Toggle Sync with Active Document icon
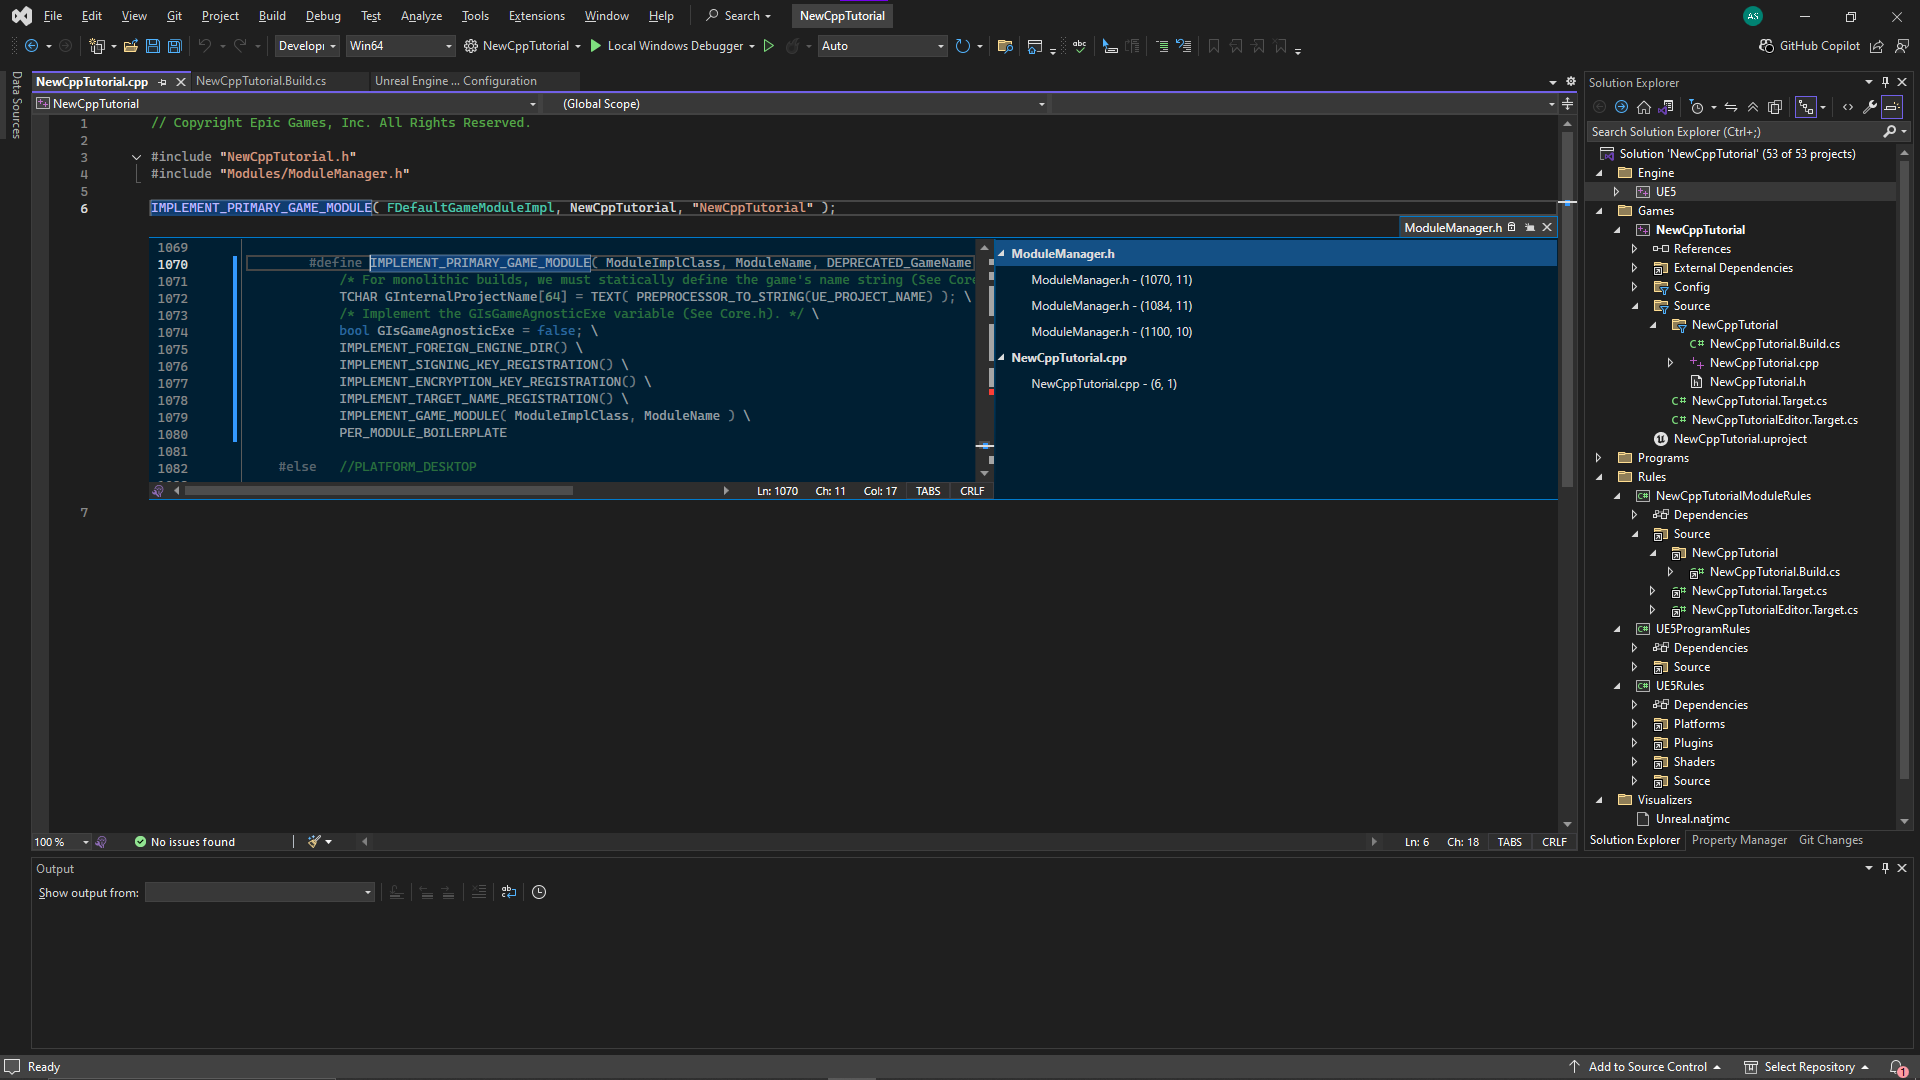This screenshot has height=1080, width=1920. pyautogui.click(x=1731, y=107)
